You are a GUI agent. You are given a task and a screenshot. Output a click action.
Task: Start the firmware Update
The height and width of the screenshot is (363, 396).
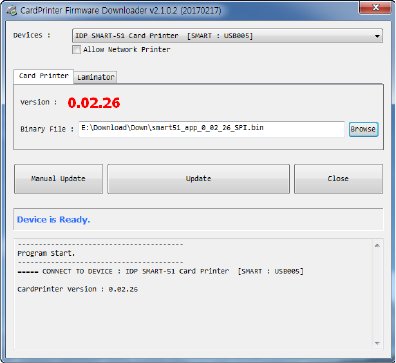[x=198, y=179]
